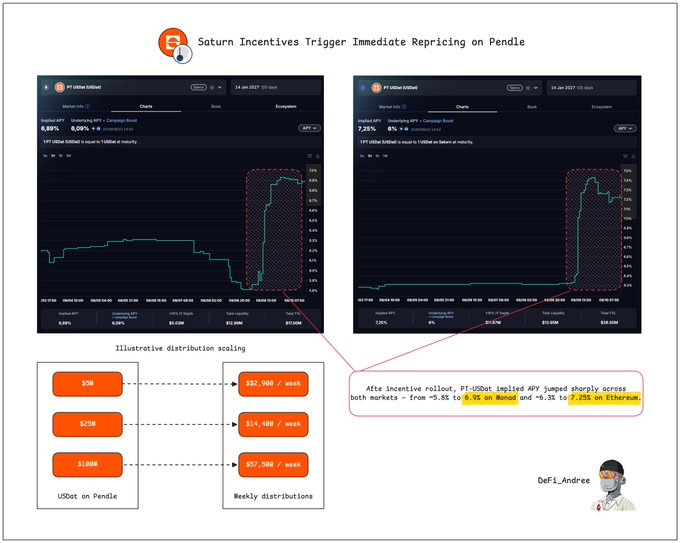Expand the market selector chevron in the 7,25% panel
Screen dimensions: 680x543
coord(536,88)
